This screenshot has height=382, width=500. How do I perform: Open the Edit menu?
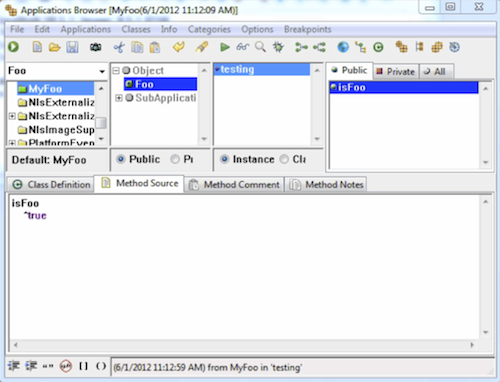(x=42, y=29)
